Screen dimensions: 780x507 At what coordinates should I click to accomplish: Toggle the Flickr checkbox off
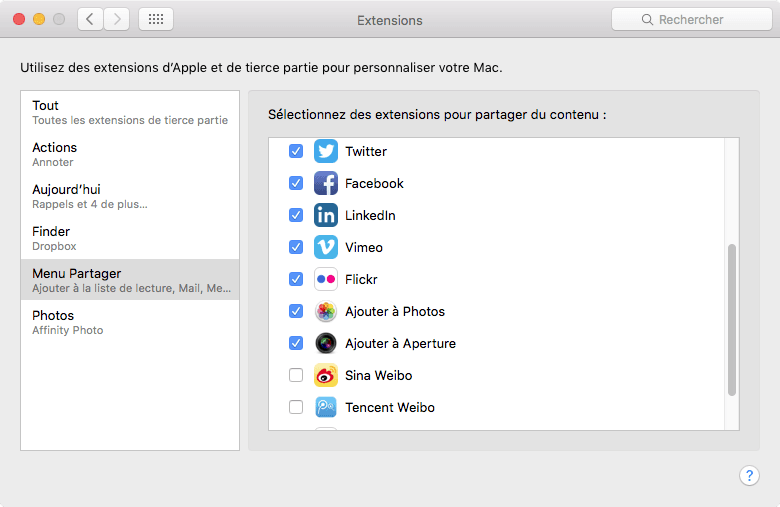click(296, 279)
